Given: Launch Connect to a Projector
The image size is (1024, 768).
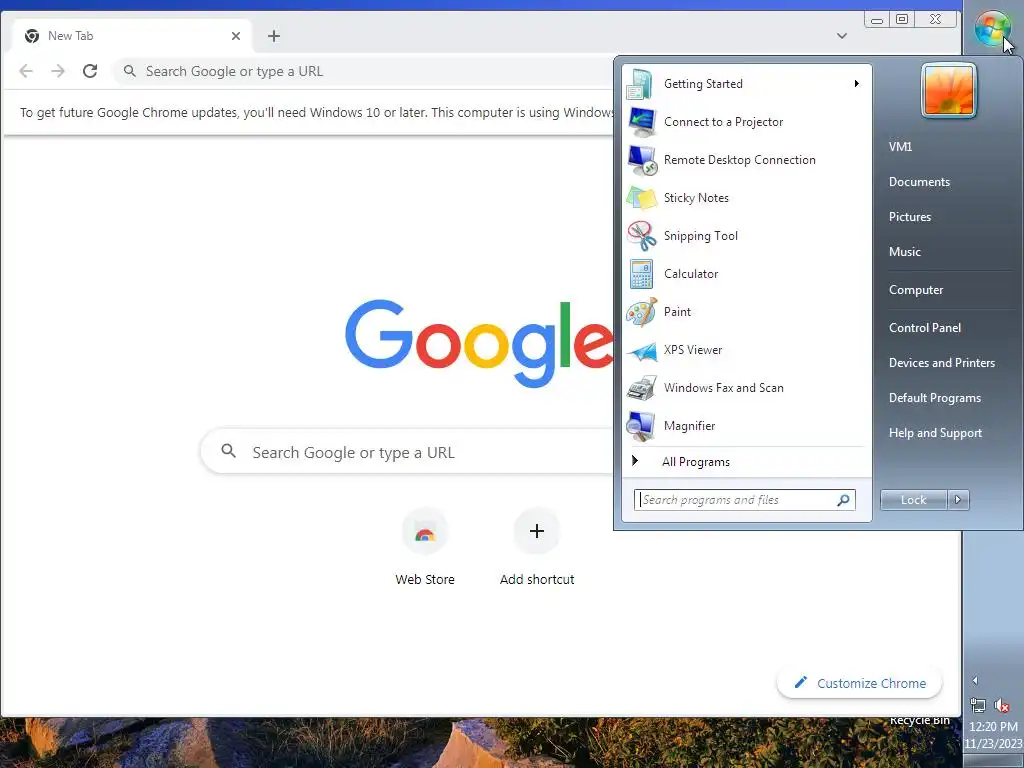Looking at the screenshot, I should tap(745, 121).
